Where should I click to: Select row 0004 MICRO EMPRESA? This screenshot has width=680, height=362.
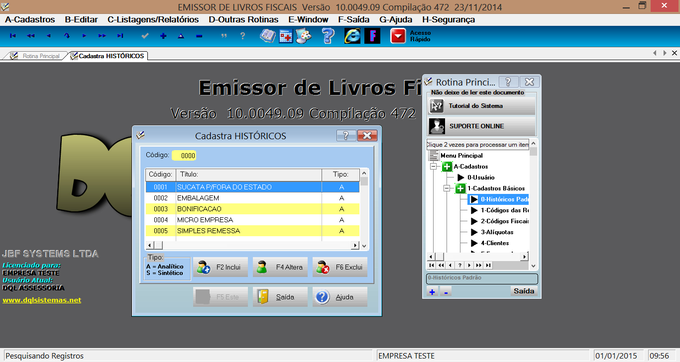point(252,220)
